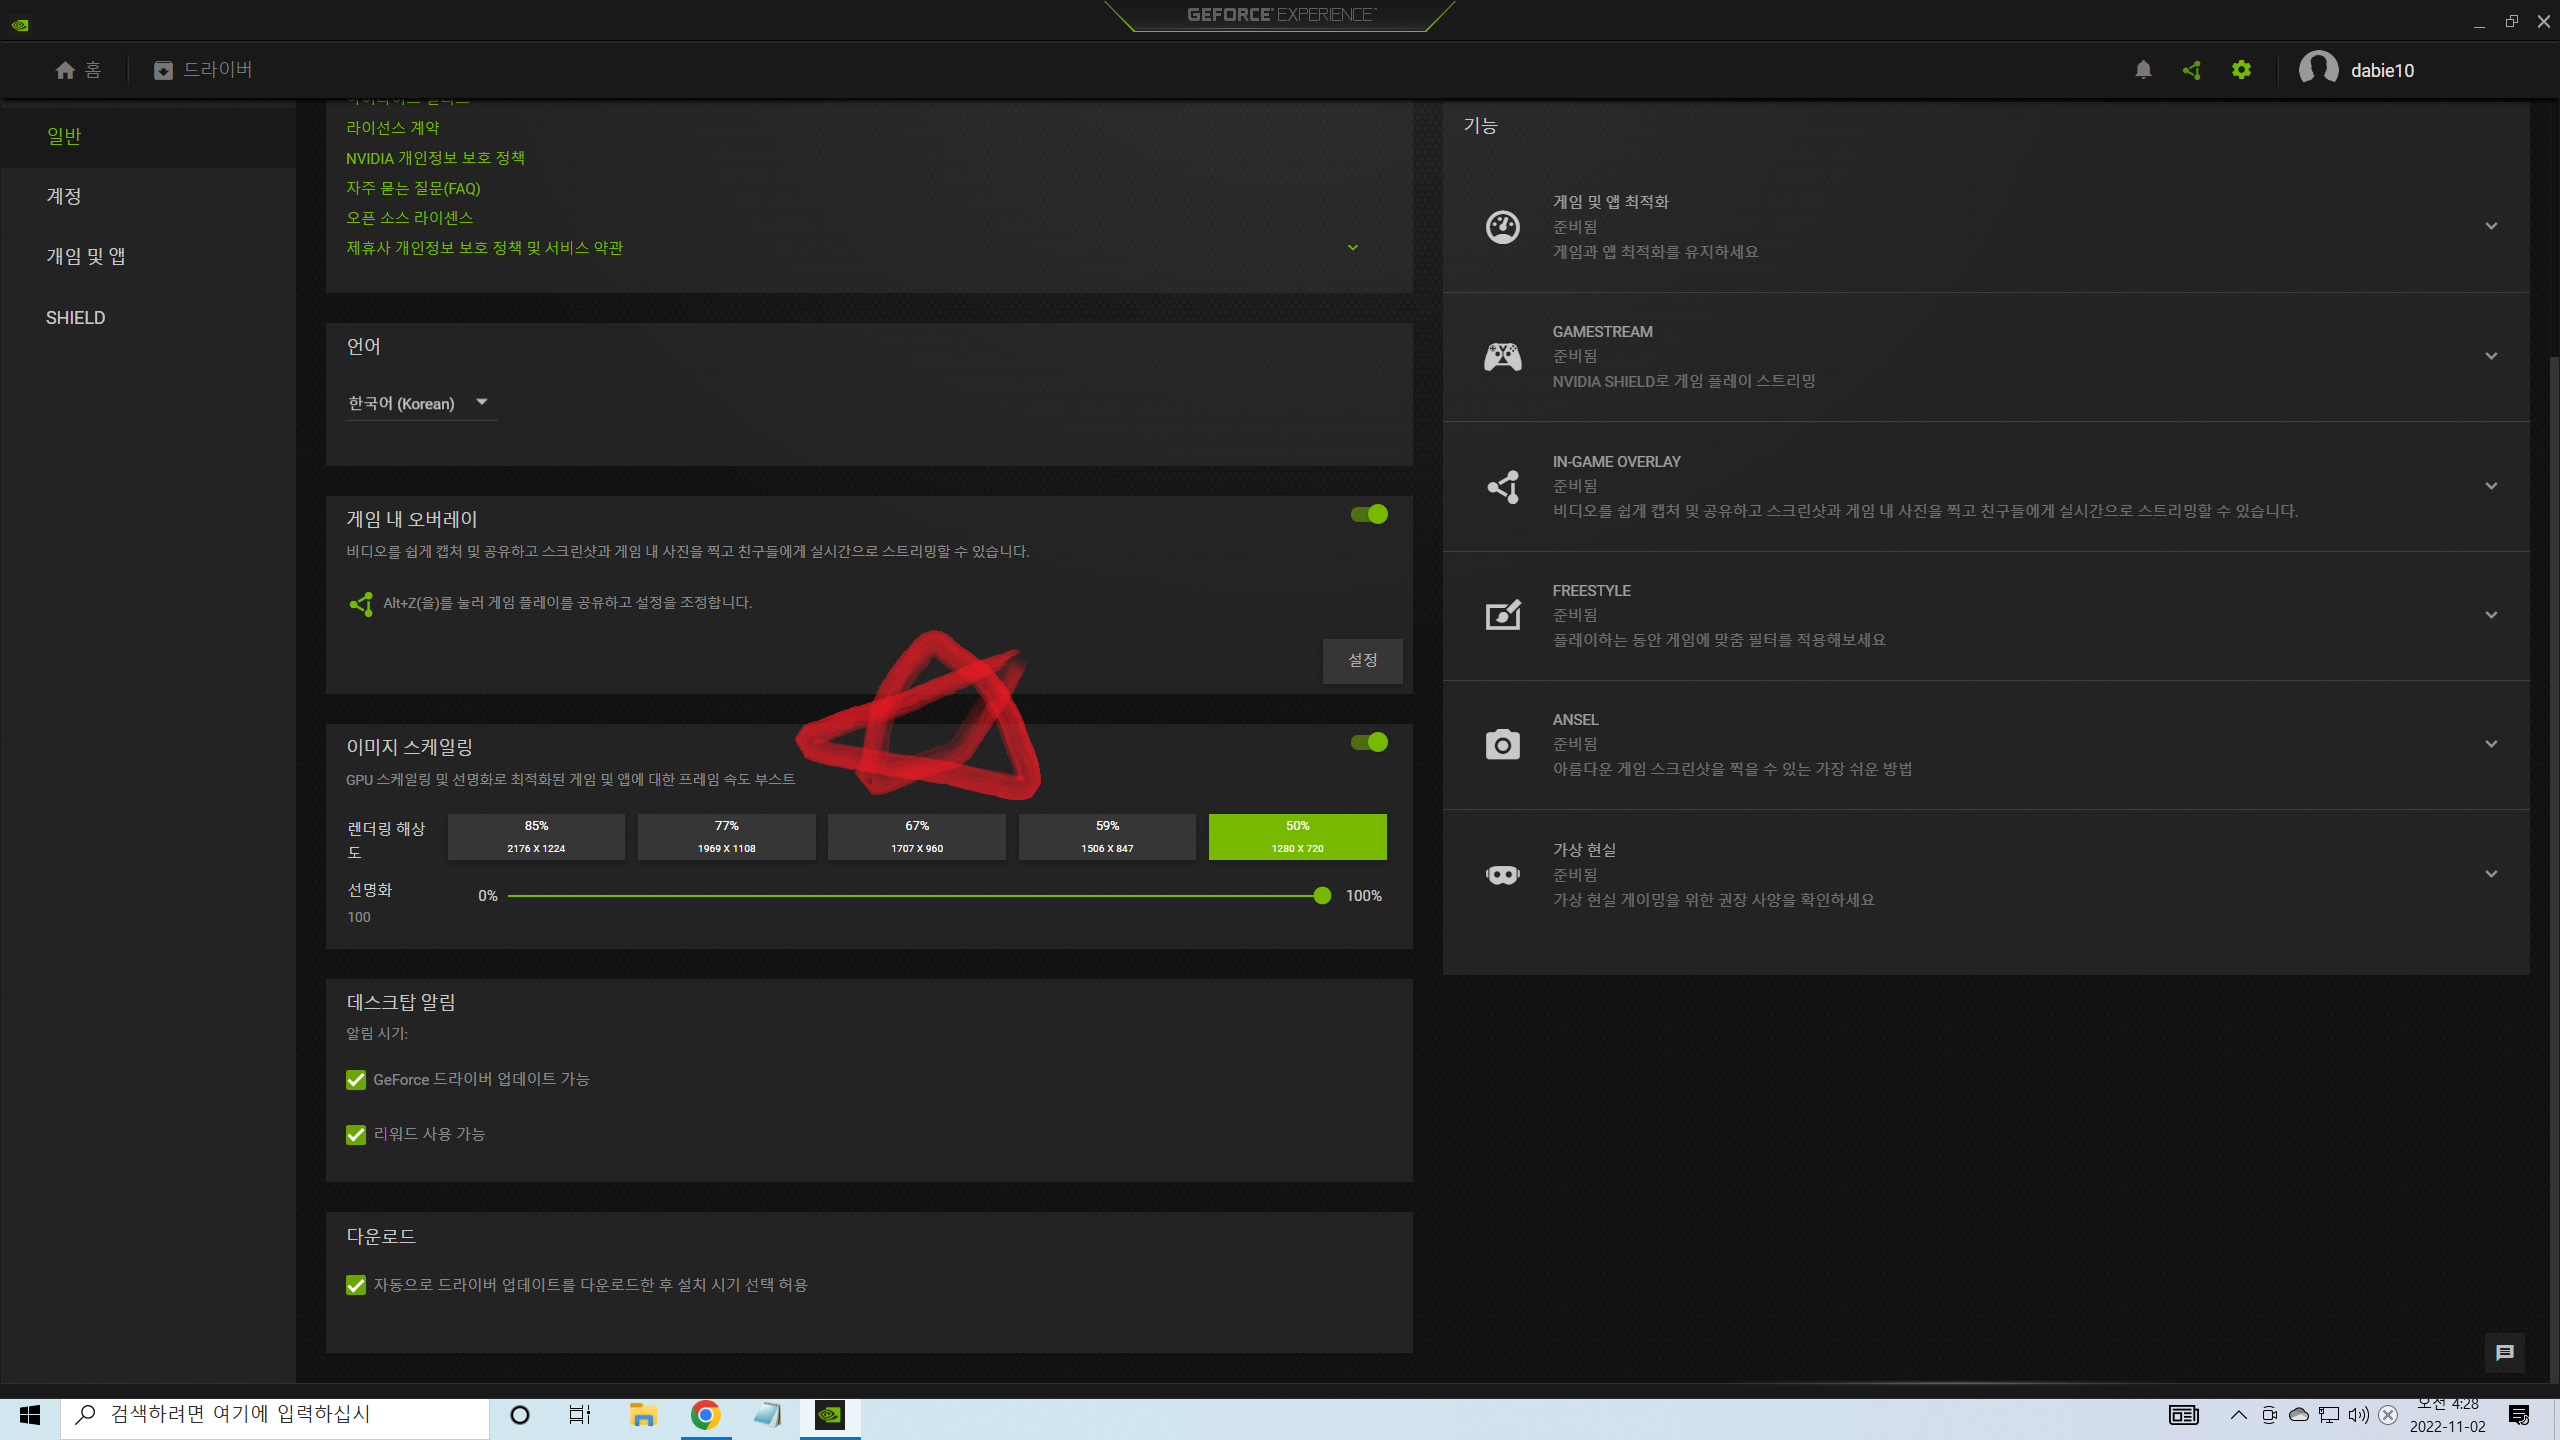Open Windows action center icon
This screenshot has width=2560, height=1440.
click(x=2519, y=1415)
